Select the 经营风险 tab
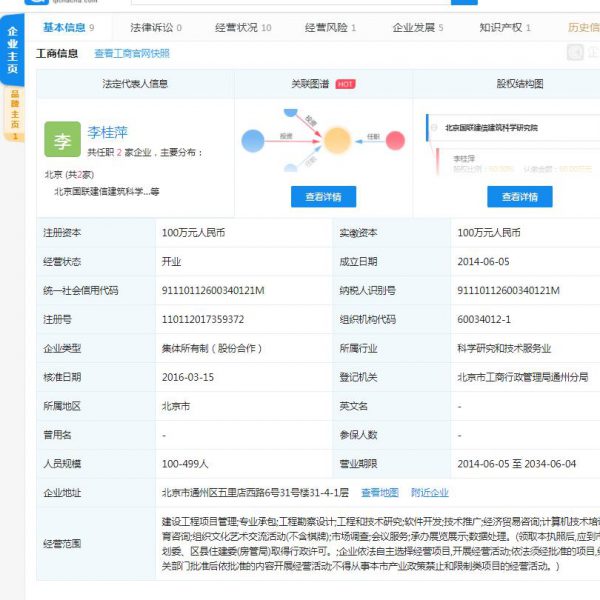The image size is (600, 600). point(330,28)
